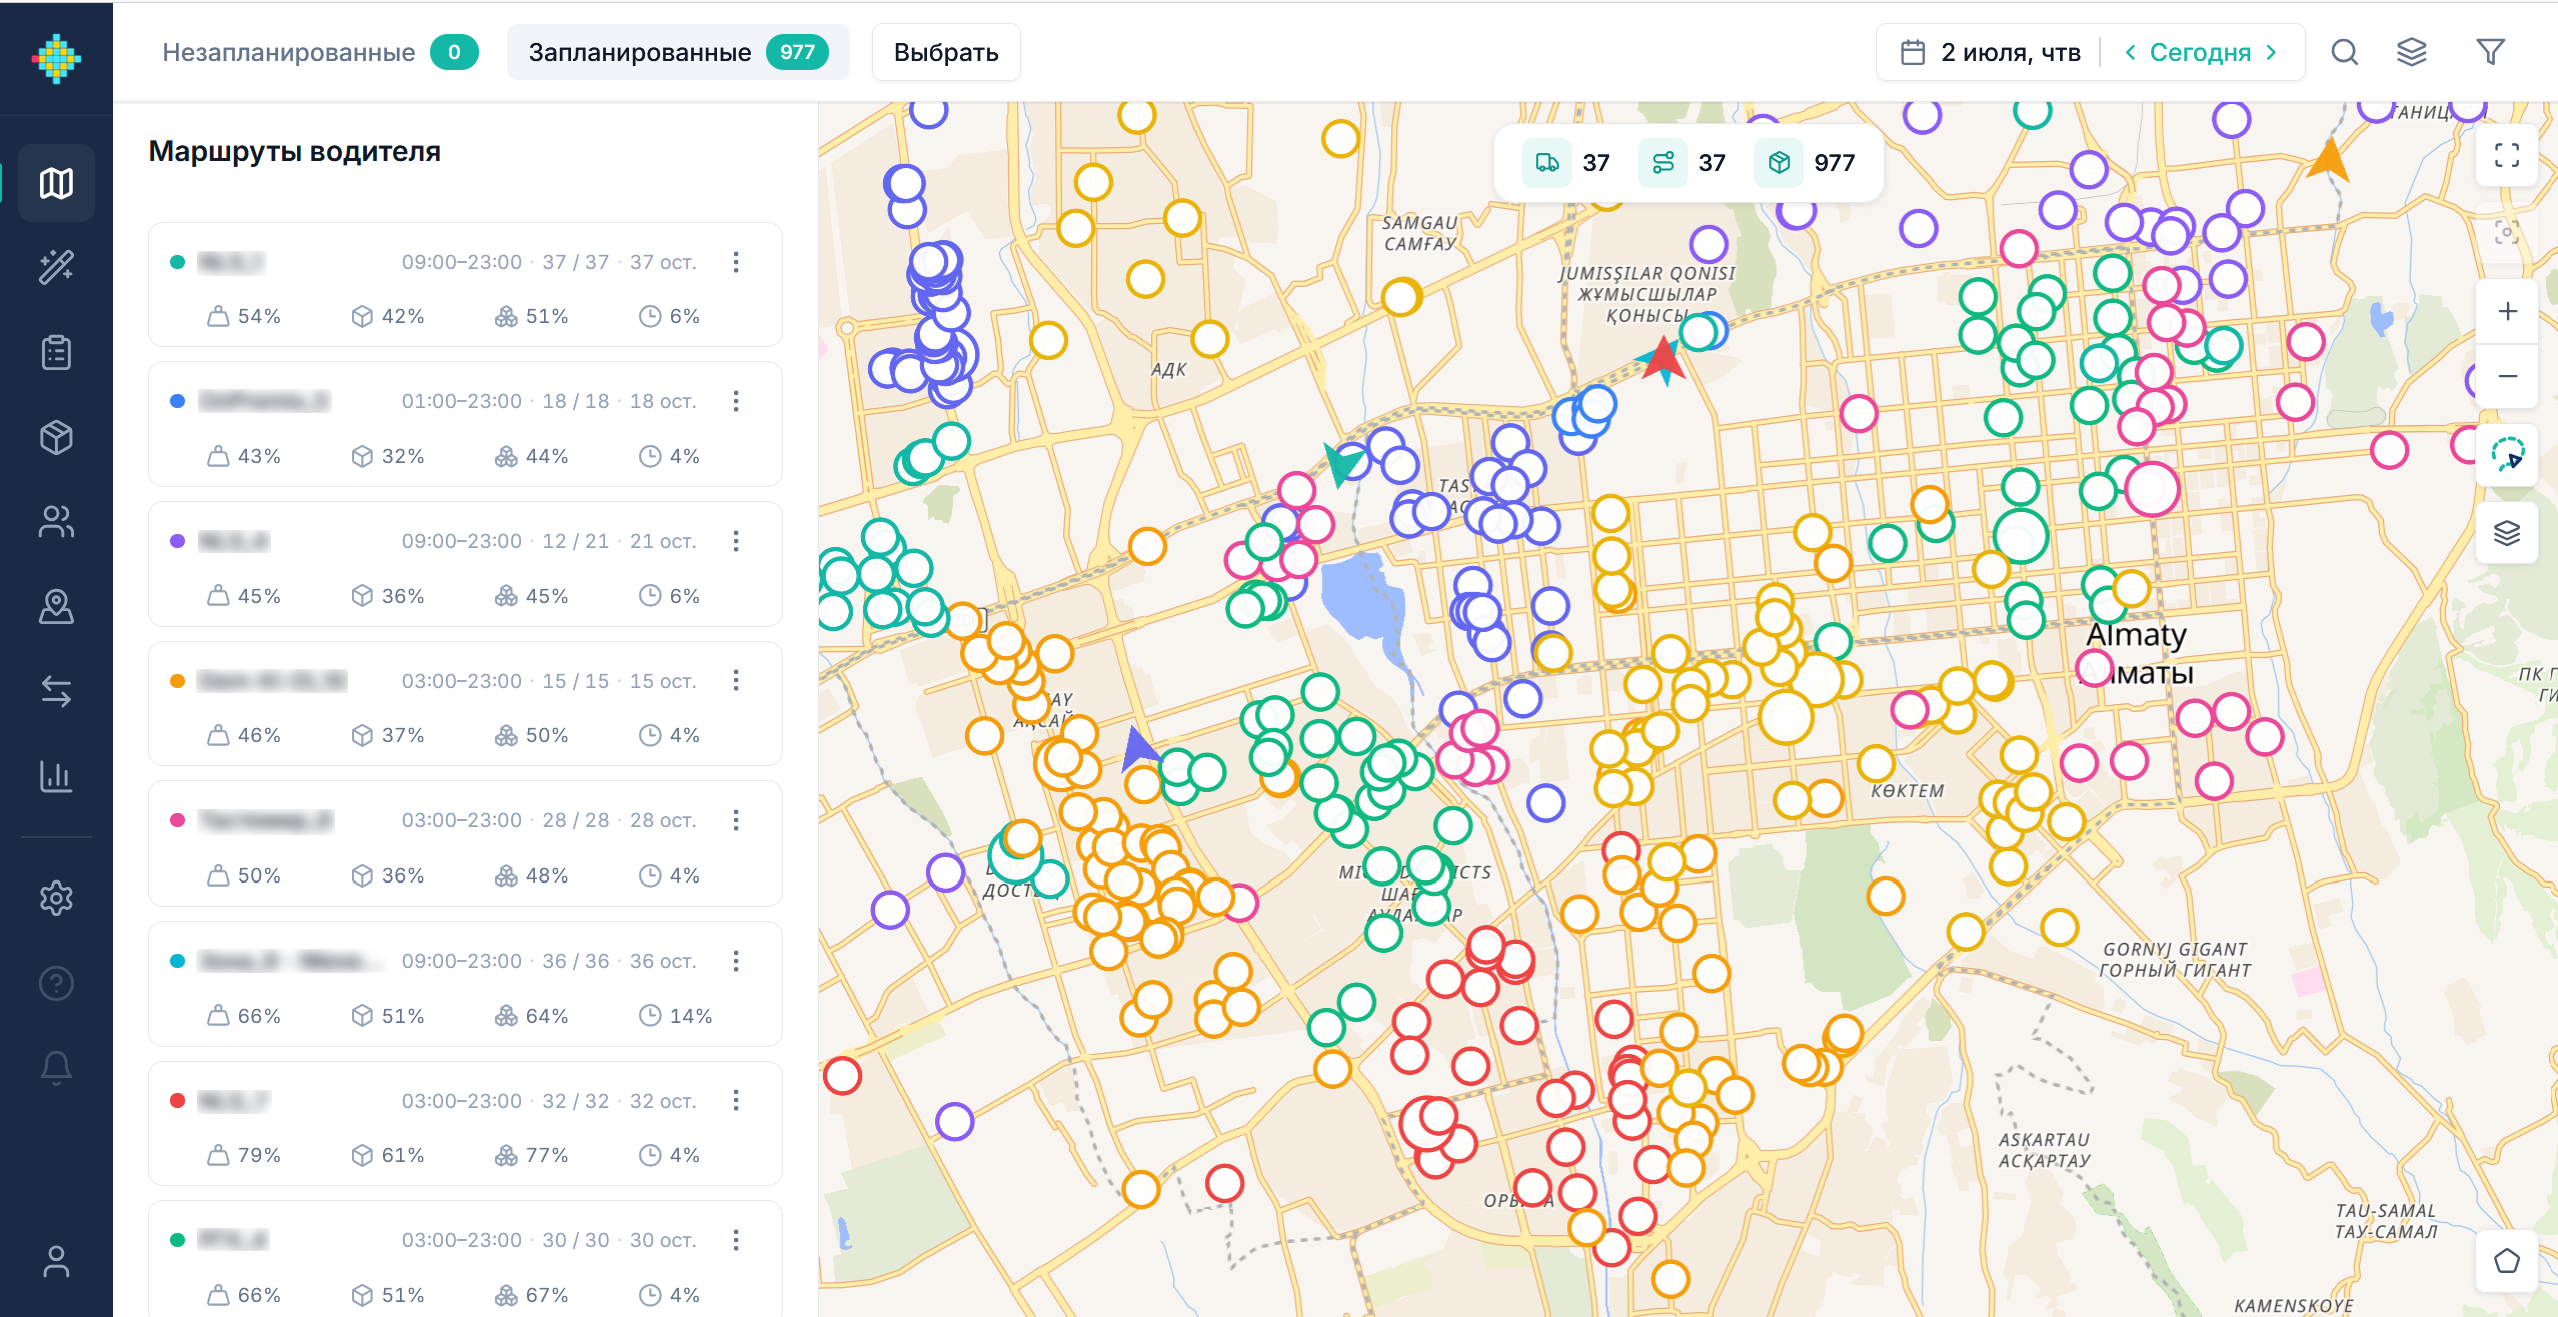Toggle the top bar layers icon
The height and width of the screenshot is (1317, 2558).
pos(2412,52)
